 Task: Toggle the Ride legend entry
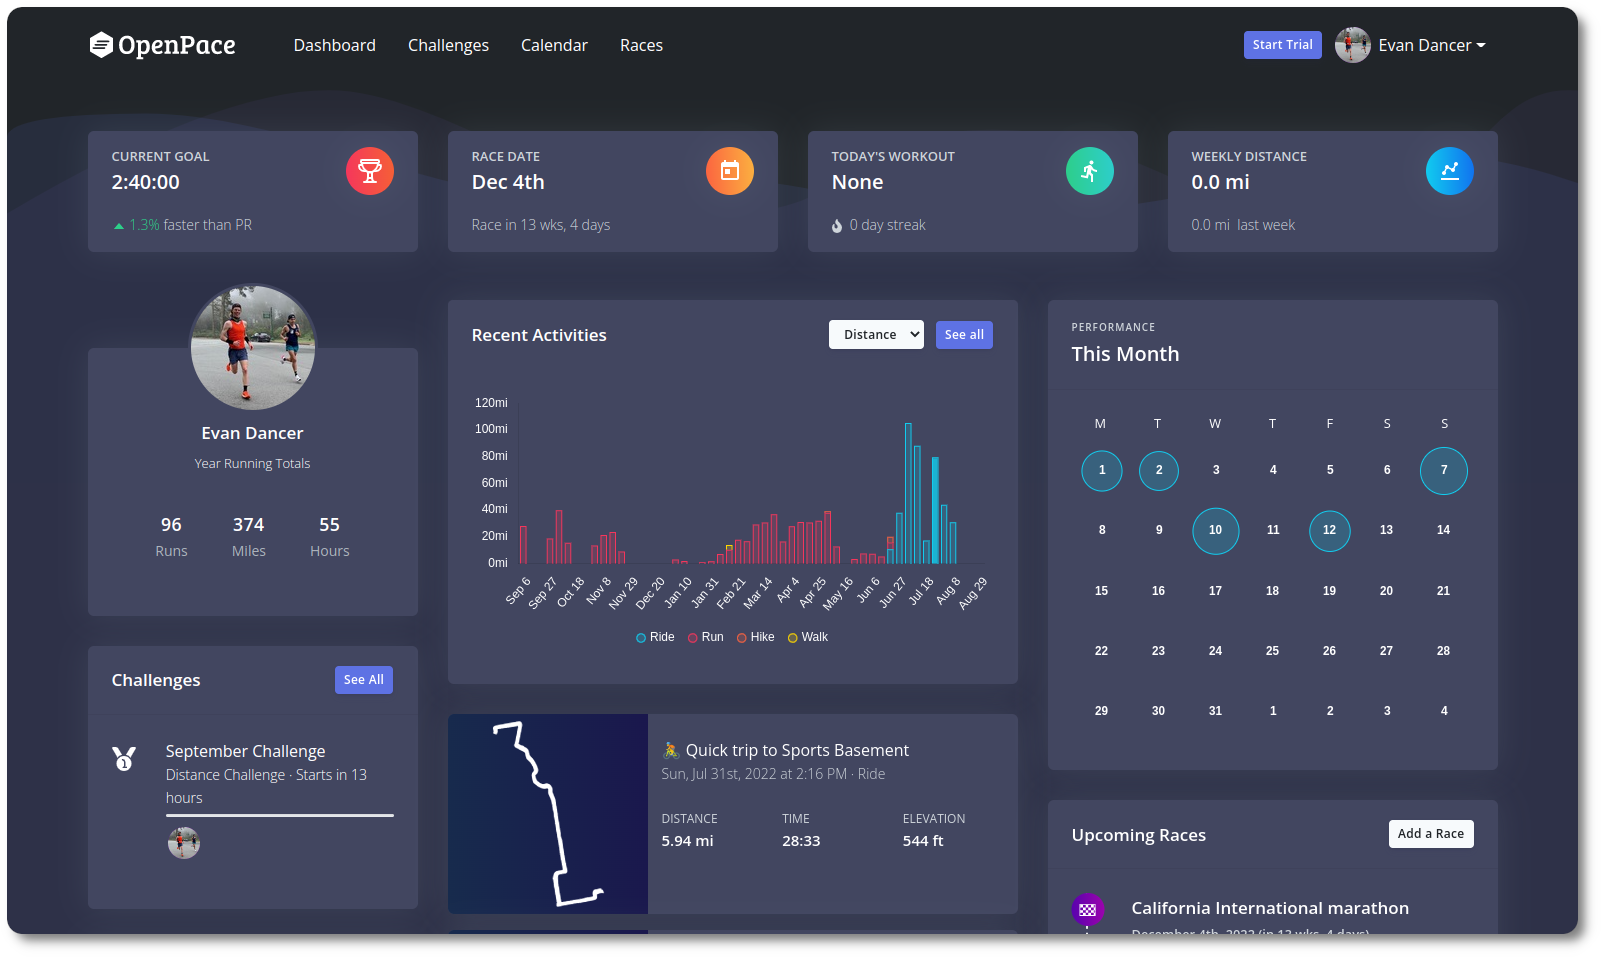655,637
